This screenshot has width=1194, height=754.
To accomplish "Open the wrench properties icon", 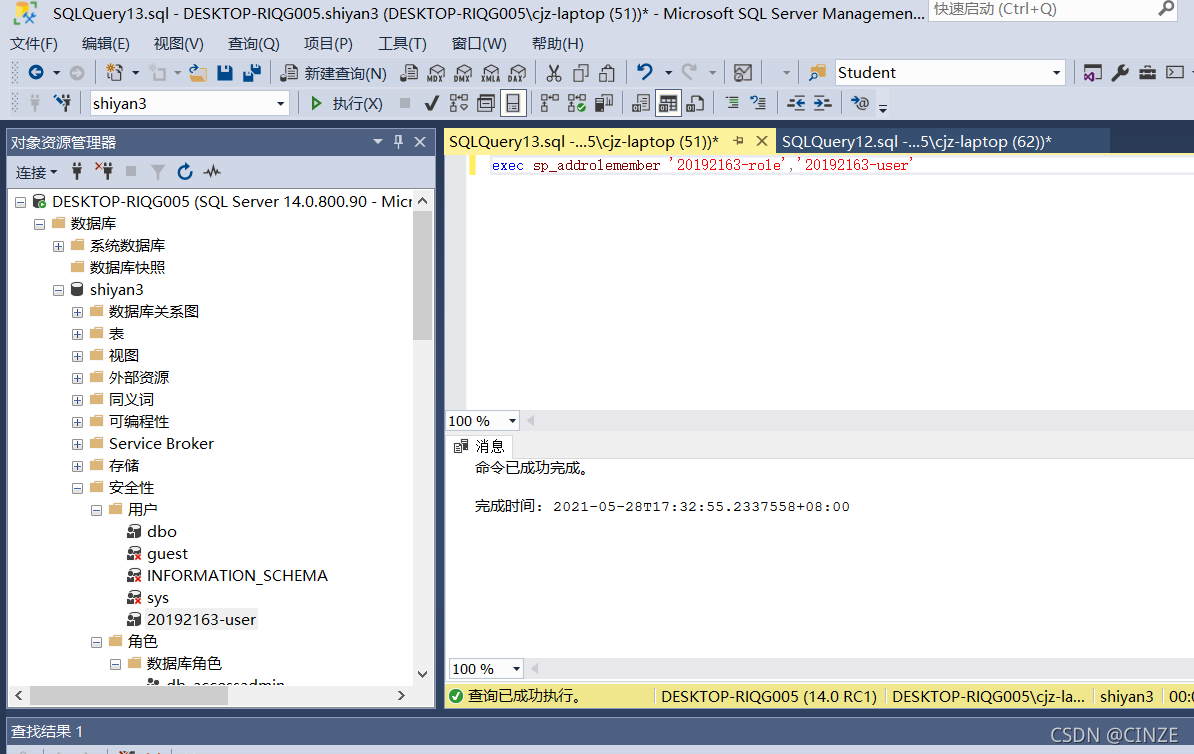I will tap(1119, 73).
